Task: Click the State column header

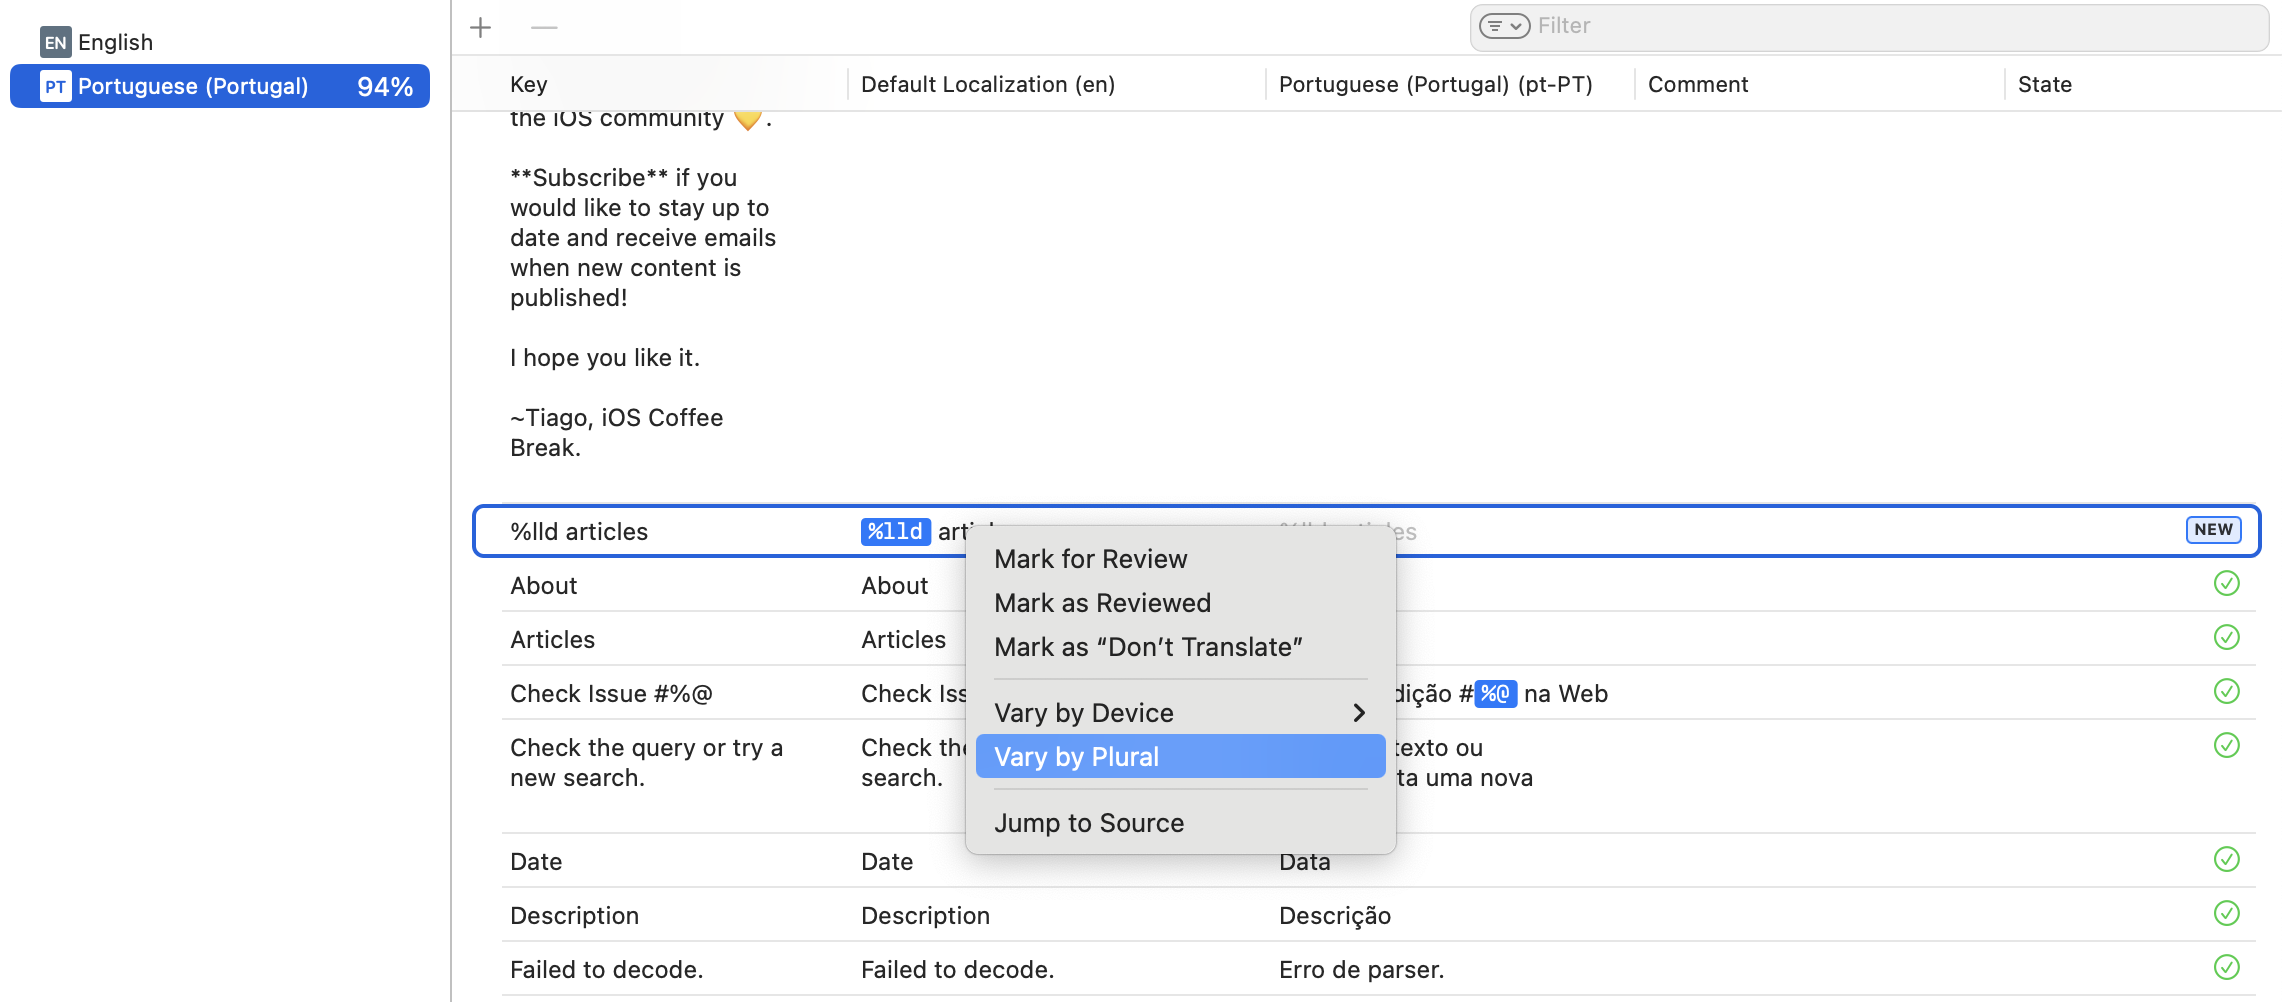Action: coord(2045,85)
